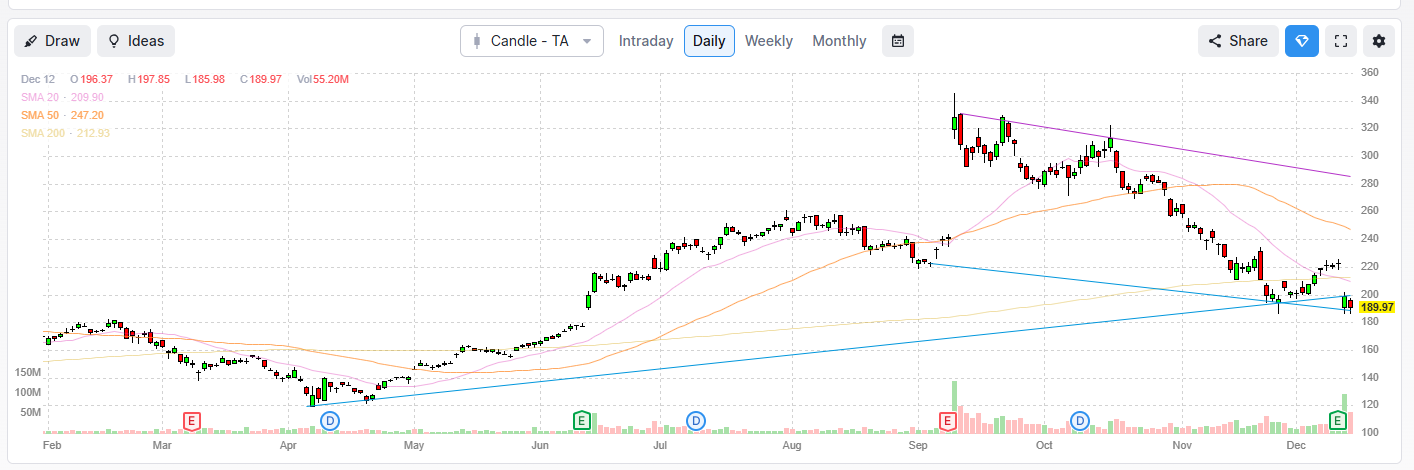Select the Daily timeframe
This screenshot has height=470, width=1414.
click(x=709, y=41)
